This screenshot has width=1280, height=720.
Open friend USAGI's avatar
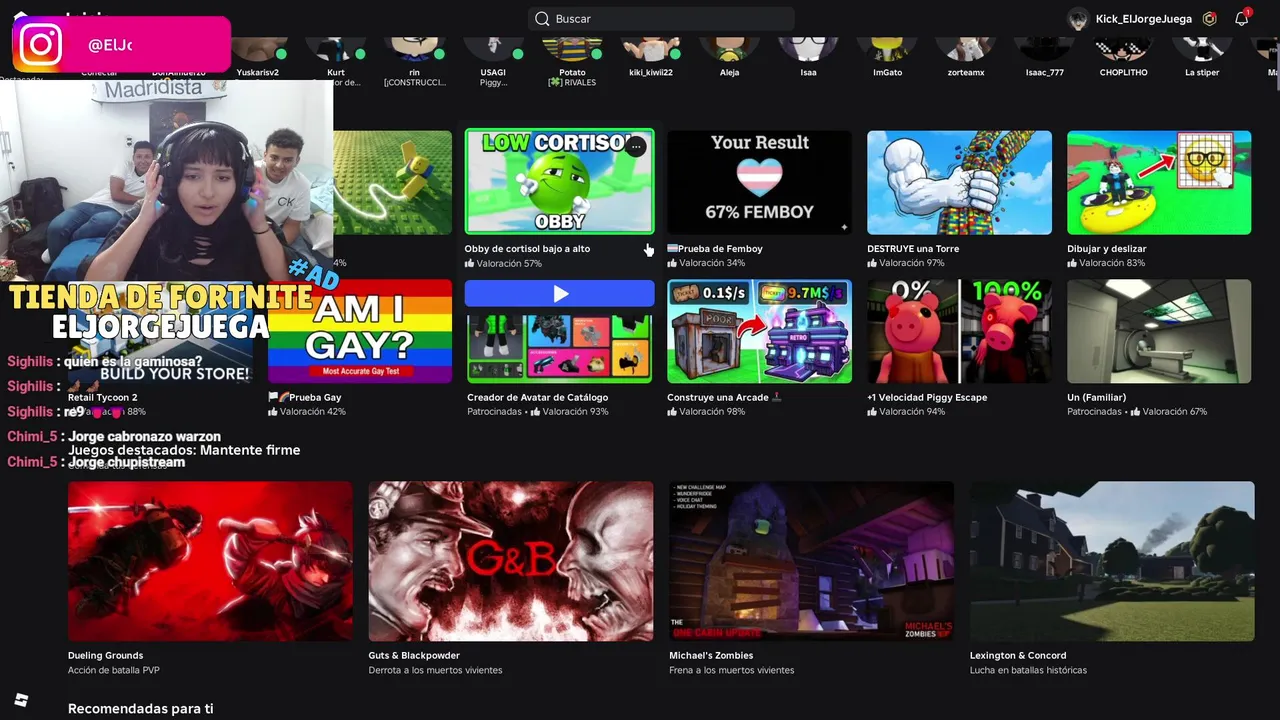[x=493, y=49]
